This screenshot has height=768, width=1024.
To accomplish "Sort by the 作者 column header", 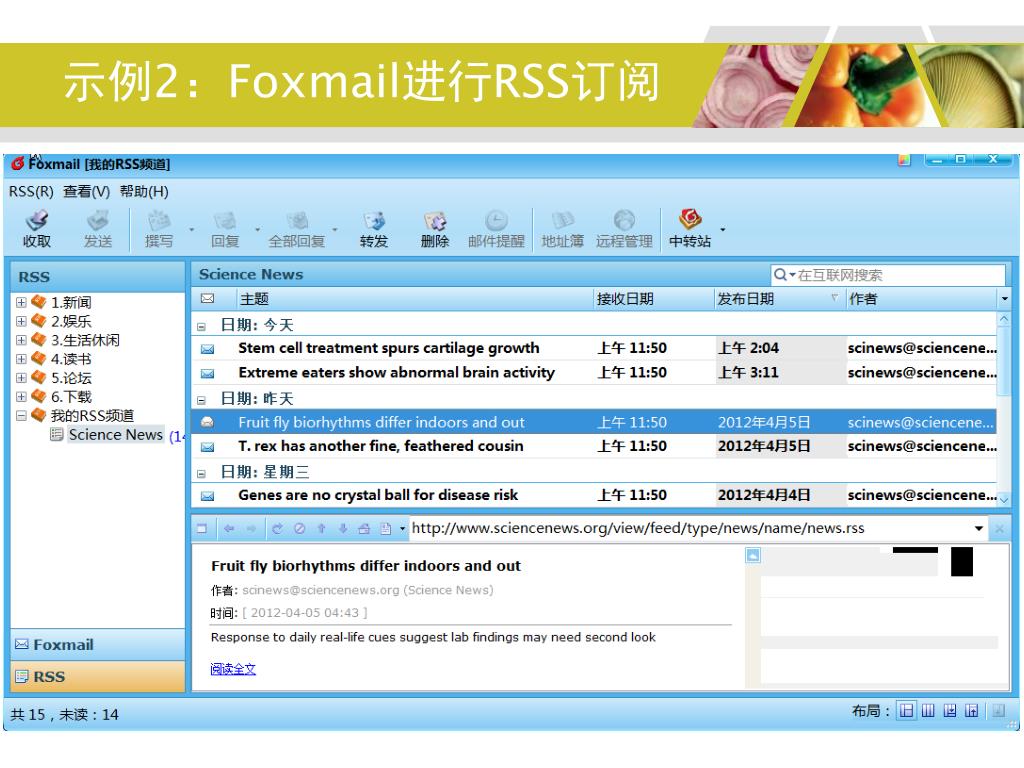I will pos(921,299).
